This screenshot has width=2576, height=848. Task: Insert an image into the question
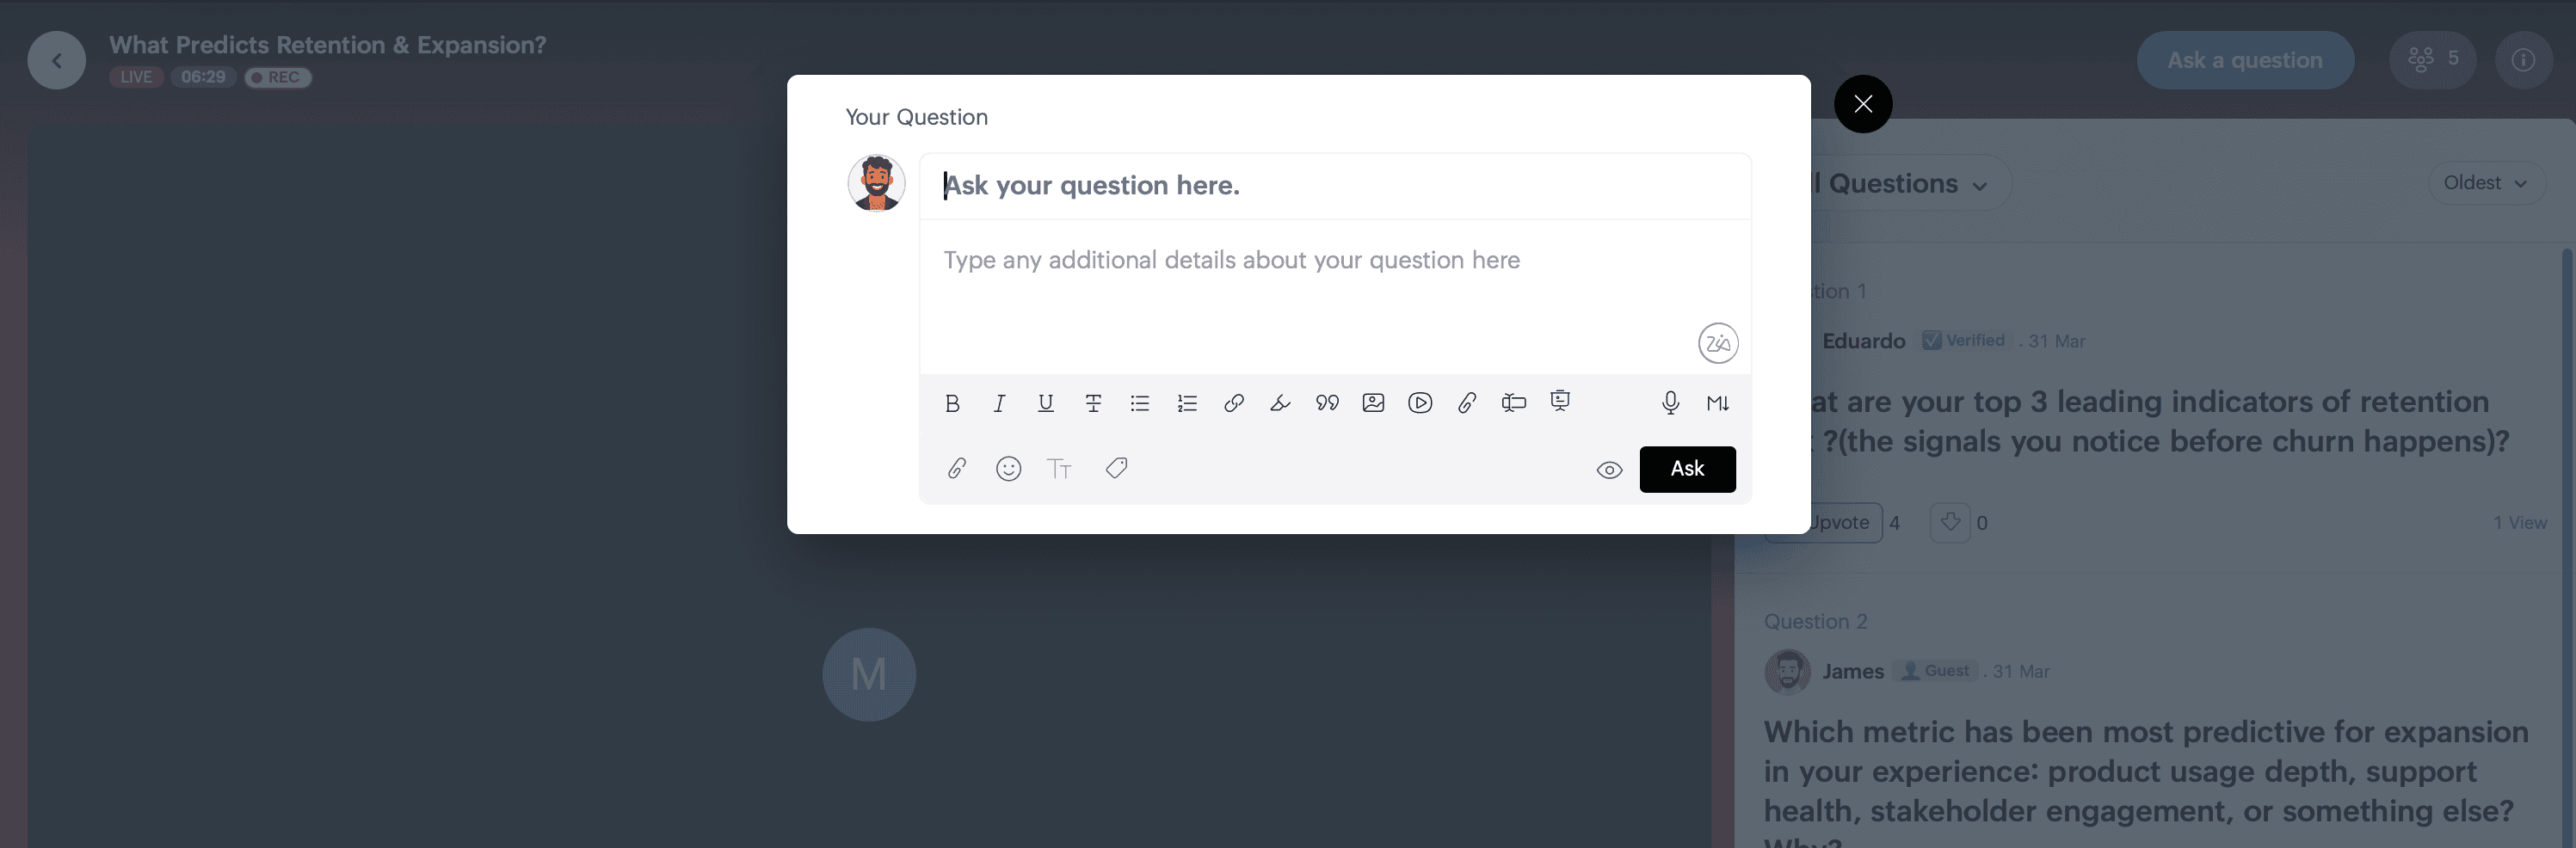click(1374, 403)
